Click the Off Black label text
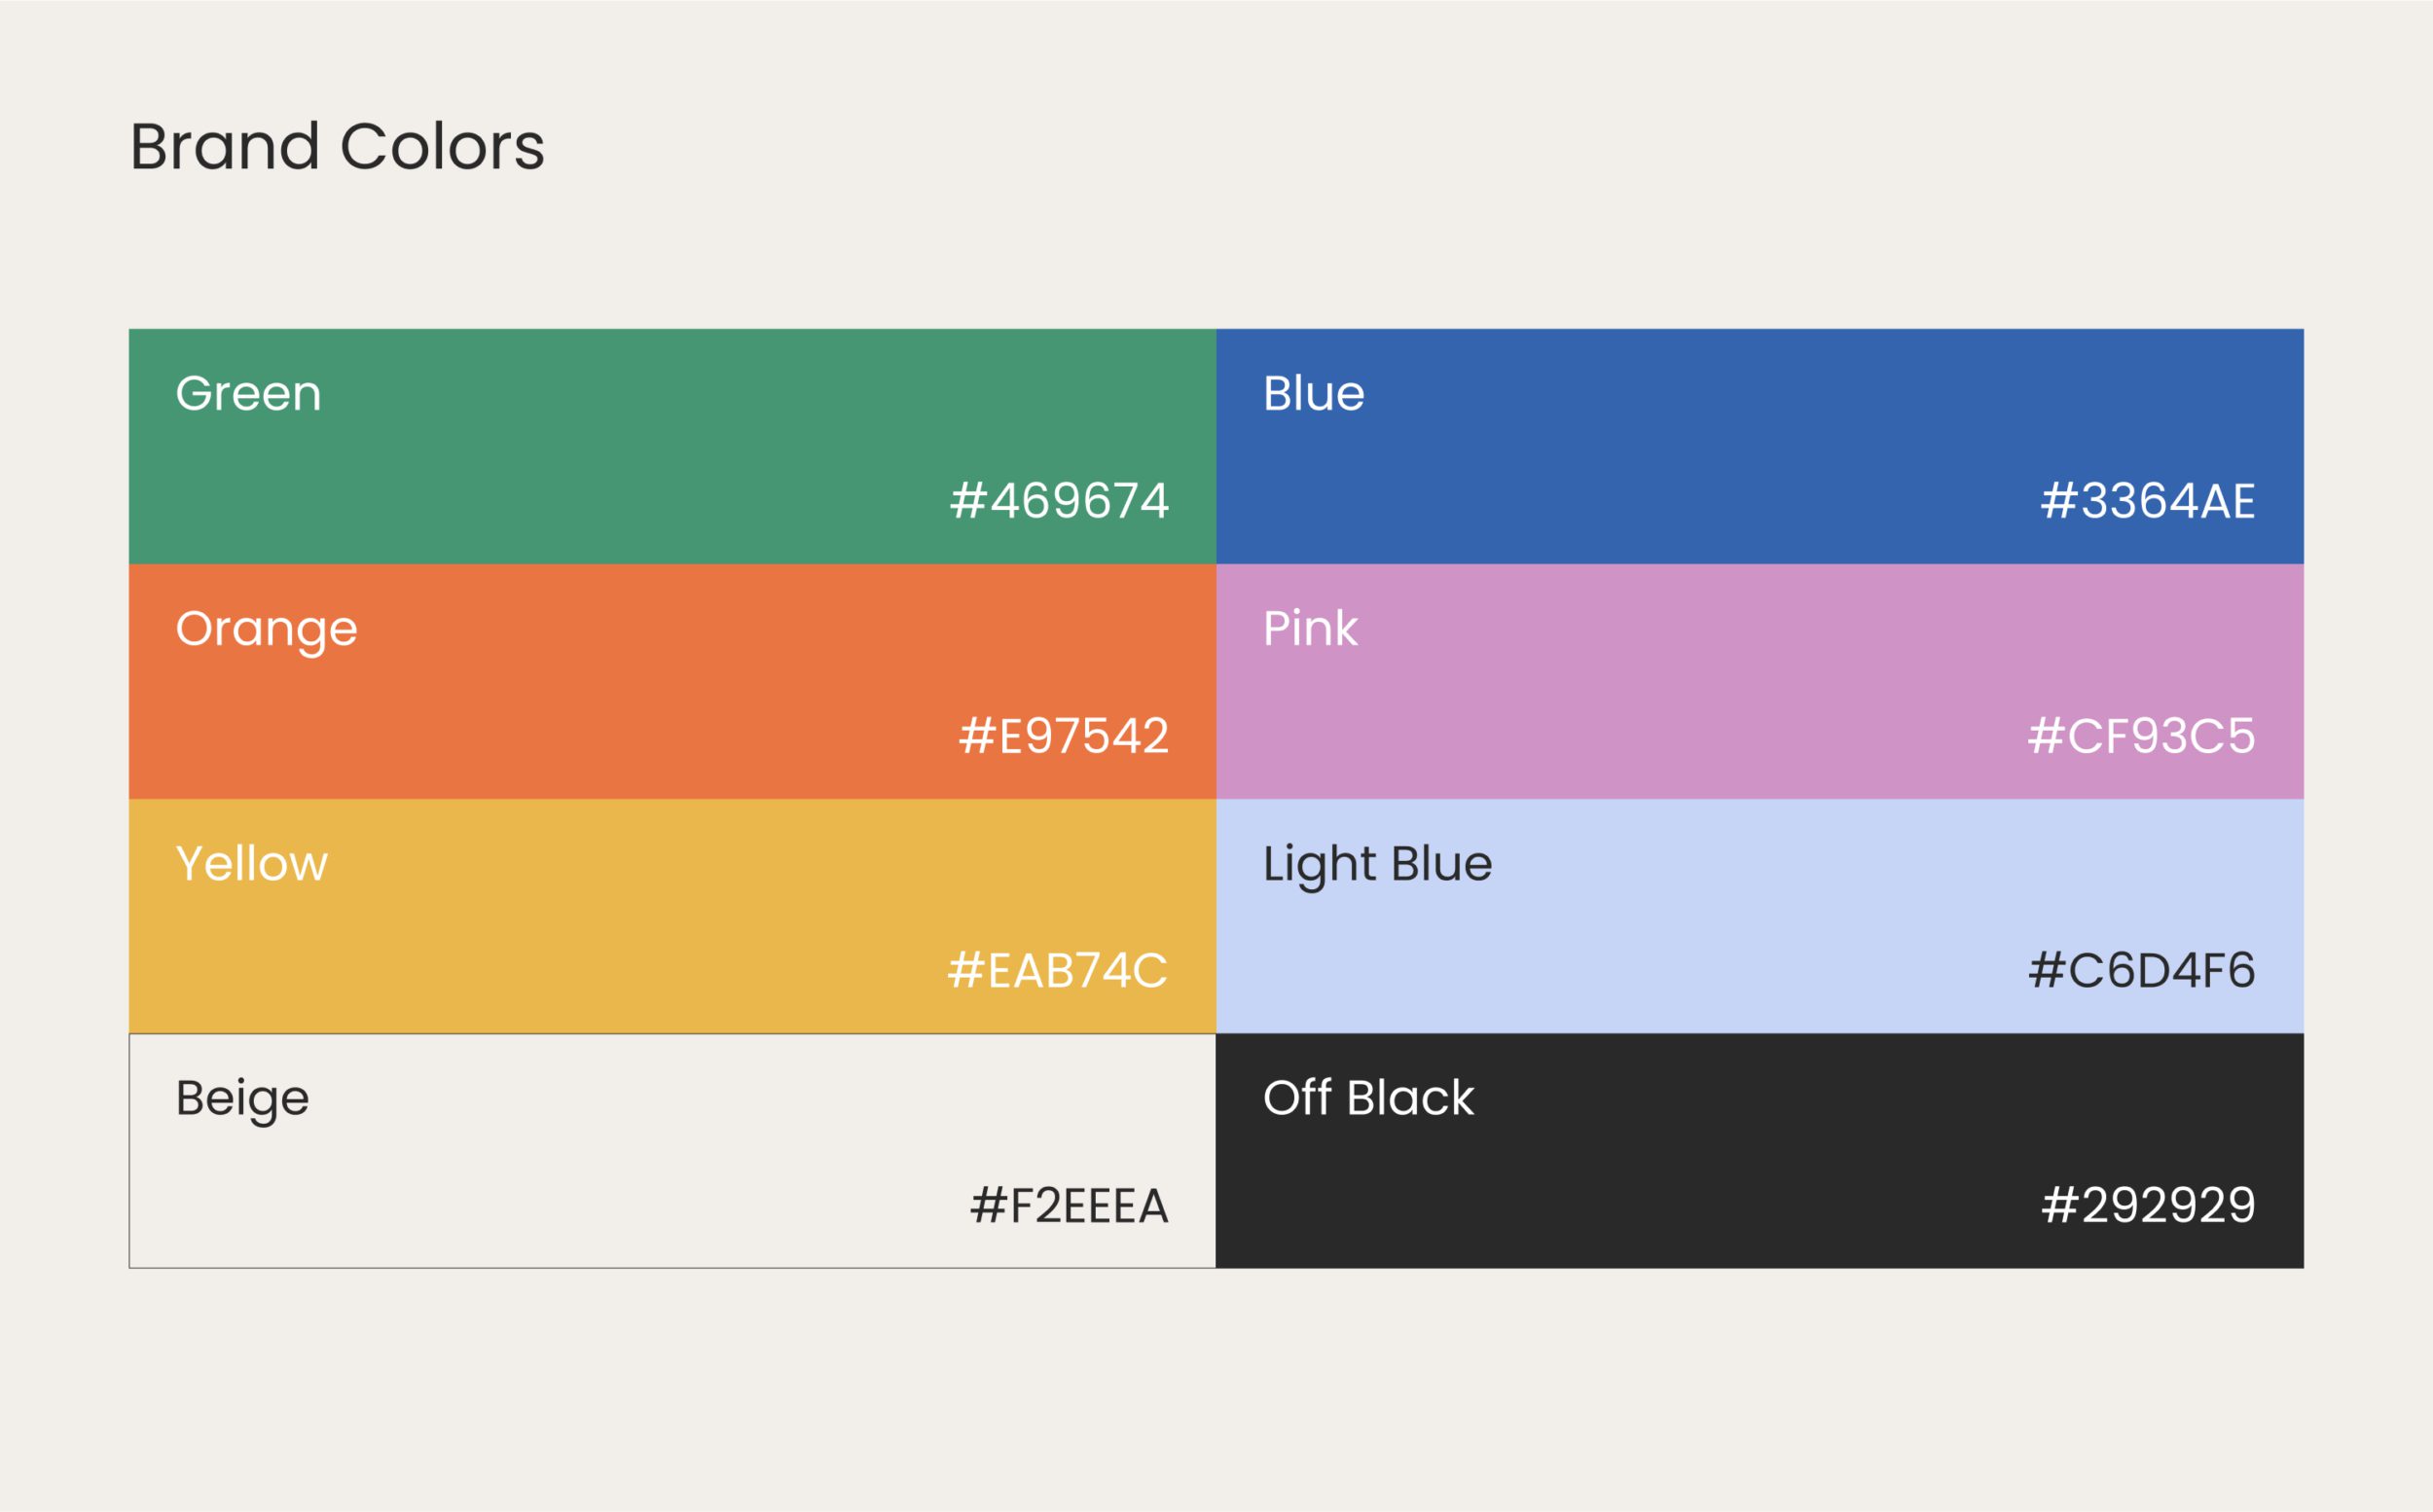The image size is (2433, 1512). 1368,1098
